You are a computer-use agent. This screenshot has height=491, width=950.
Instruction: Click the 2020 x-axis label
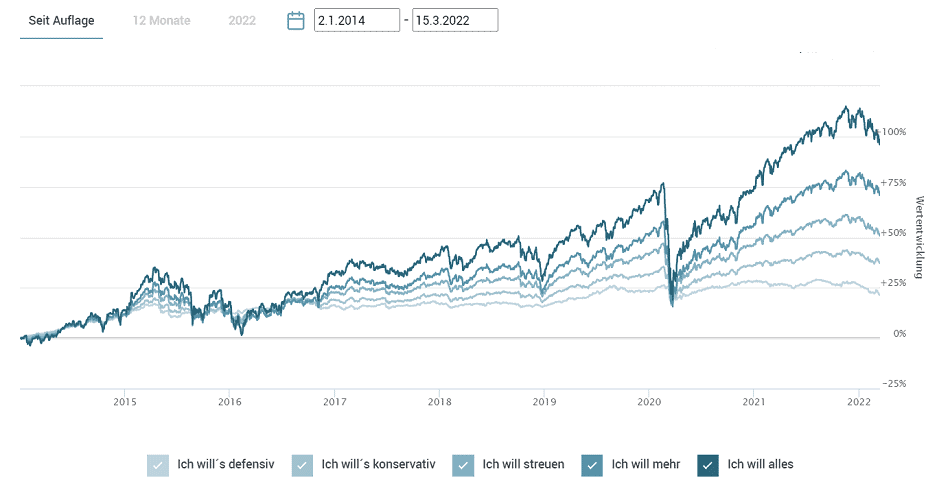pyautogui.click(x=649, y=402)
